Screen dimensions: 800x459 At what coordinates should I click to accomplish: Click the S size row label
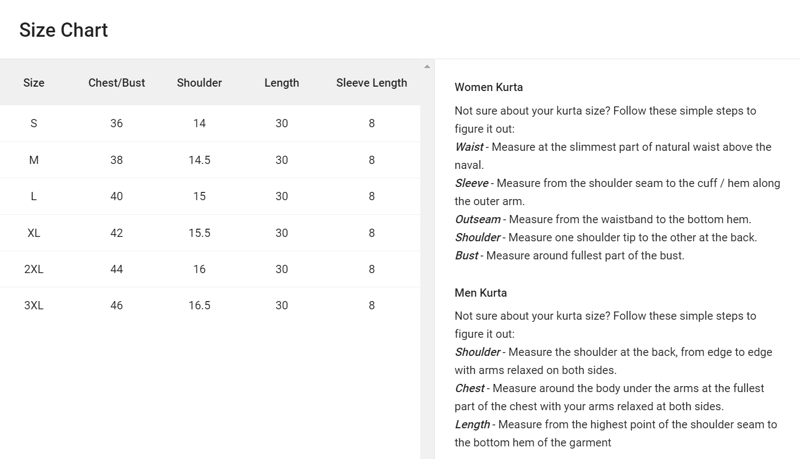click(x=34, y=124)
